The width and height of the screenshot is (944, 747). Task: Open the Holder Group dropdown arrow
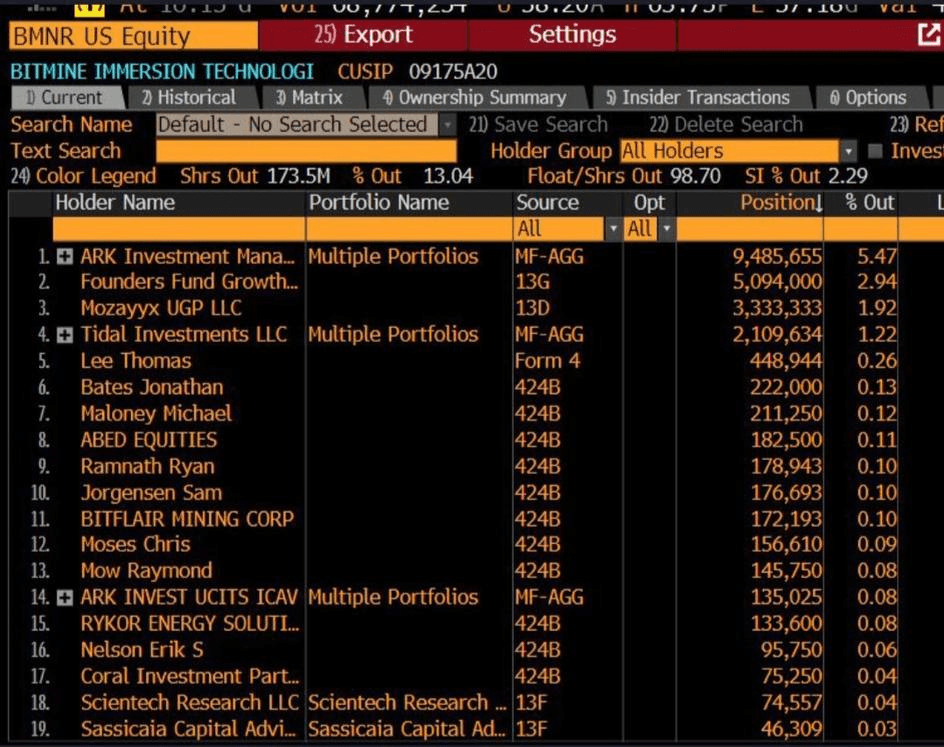tap(848, 150)
